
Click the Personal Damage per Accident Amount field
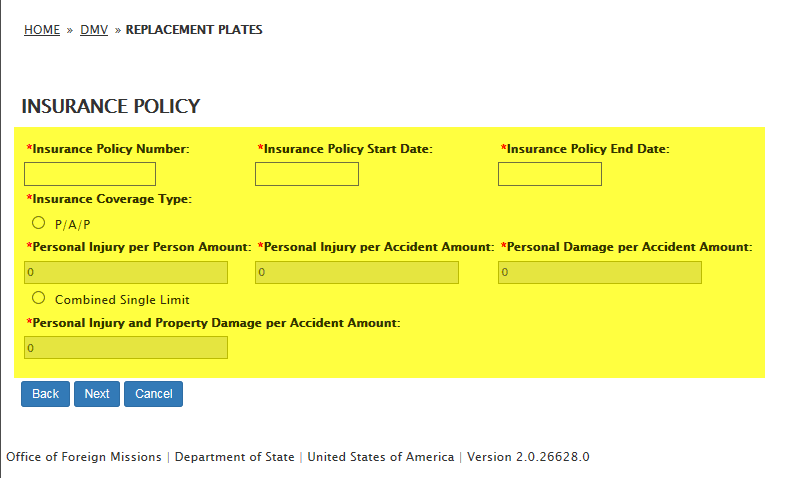click(x=600, y=272)
